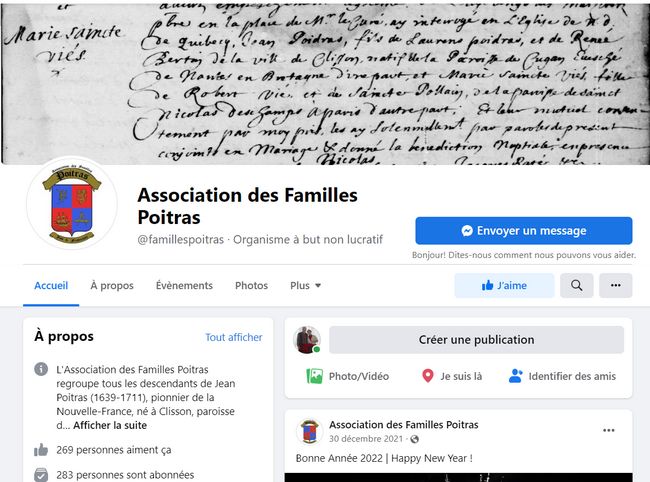Click the user avatar beside Créer une publication
Viewport: 650px width, 482px height.
tap(307, 340)
